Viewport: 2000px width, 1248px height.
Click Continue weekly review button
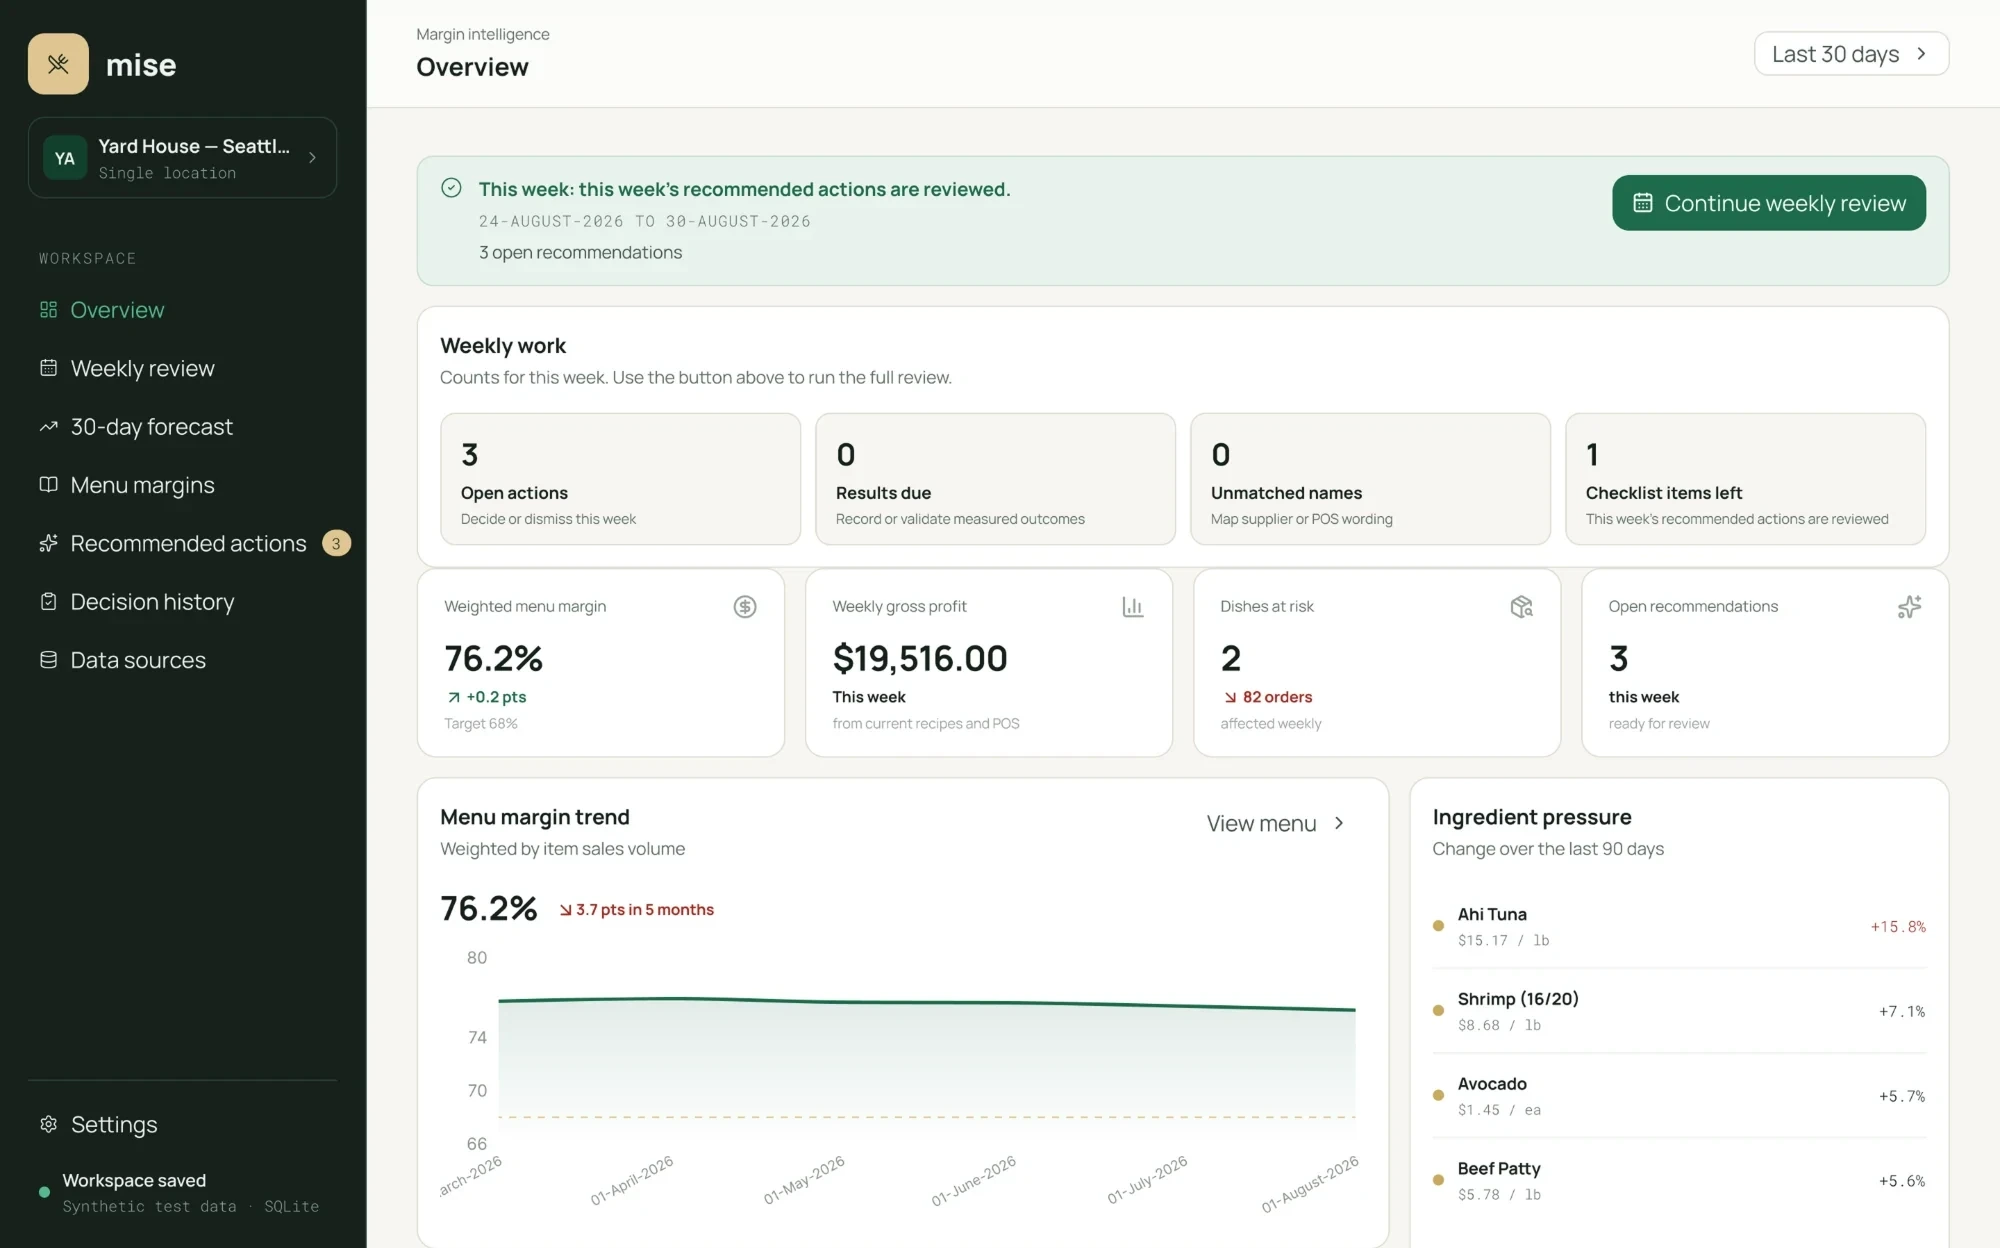point(1768,203)
